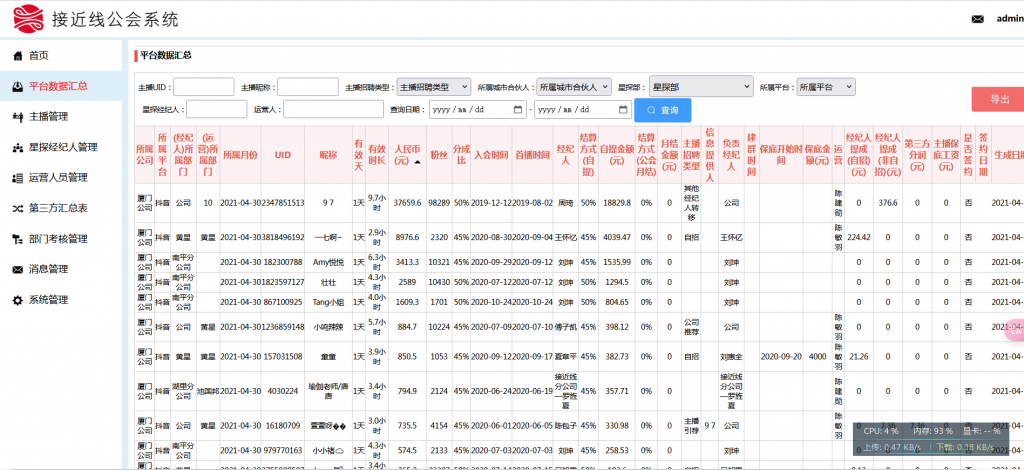This screenshot has width=1024, height=470.
Task: Click UID cell 4030224
Action: coord(283,391)
